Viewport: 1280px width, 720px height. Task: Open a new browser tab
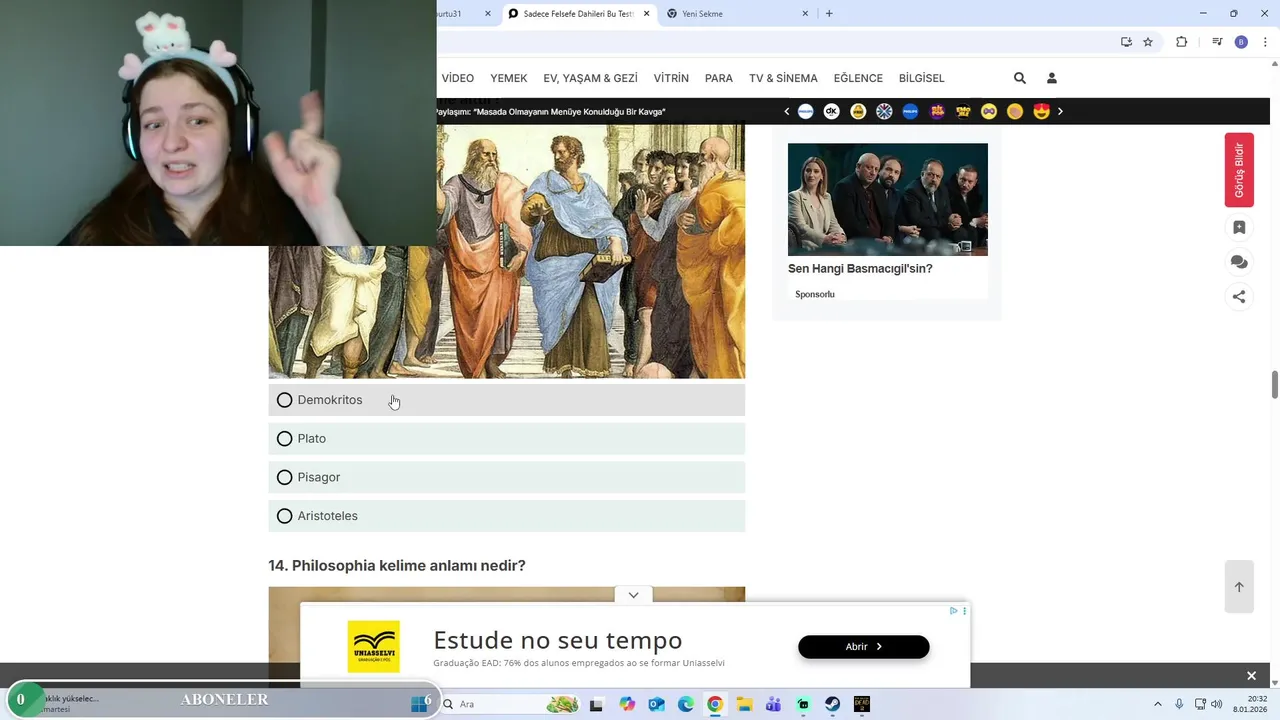coord(829,14)
